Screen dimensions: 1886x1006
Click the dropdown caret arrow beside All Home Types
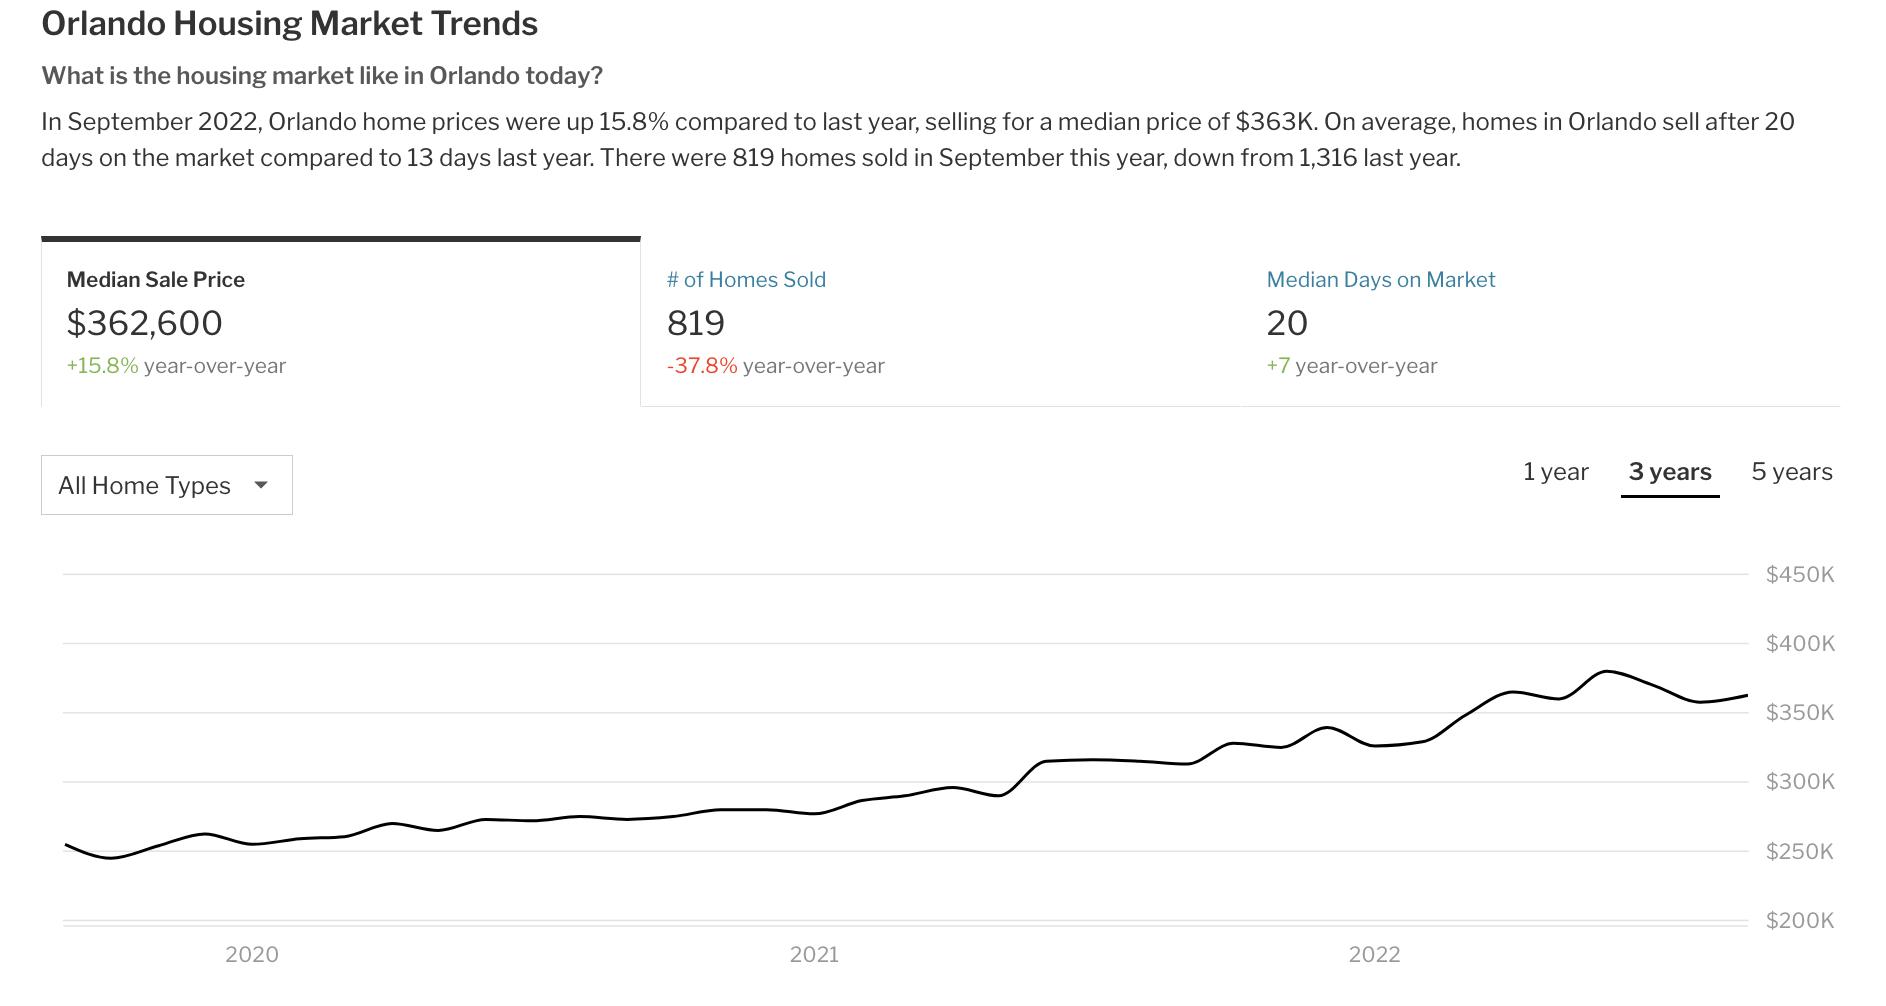click(261, 485)
